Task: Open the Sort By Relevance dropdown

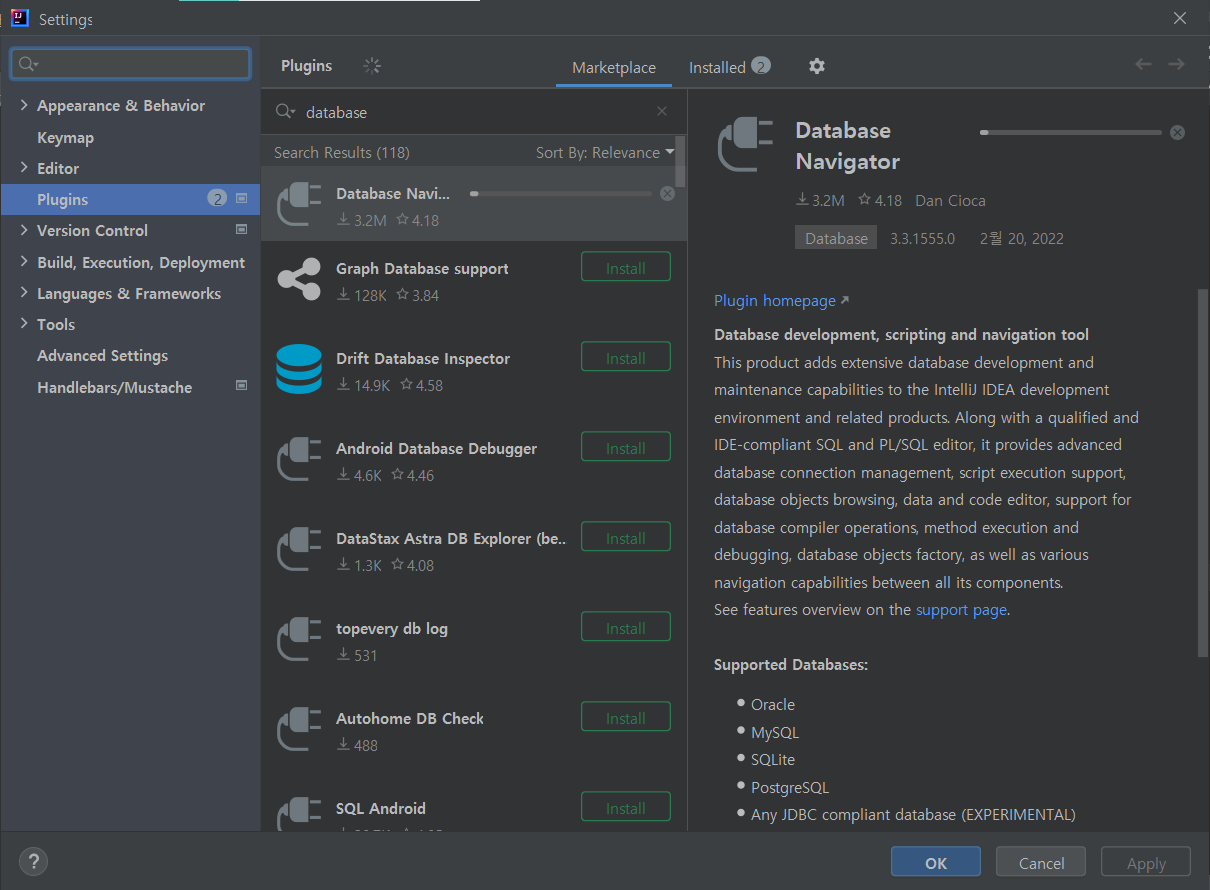Action: click(605, 152)
